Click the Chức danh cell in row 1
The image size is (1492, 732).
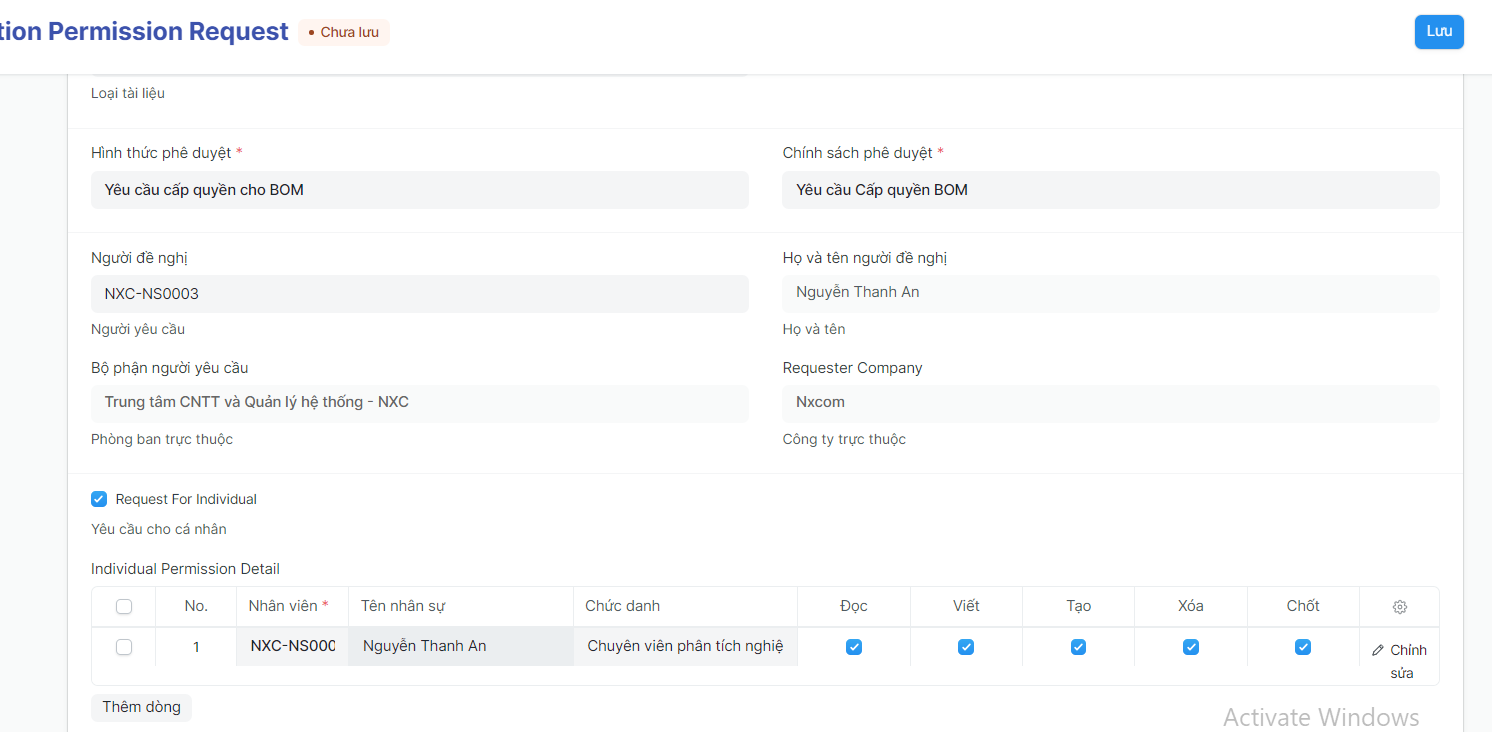pos(685,646)
